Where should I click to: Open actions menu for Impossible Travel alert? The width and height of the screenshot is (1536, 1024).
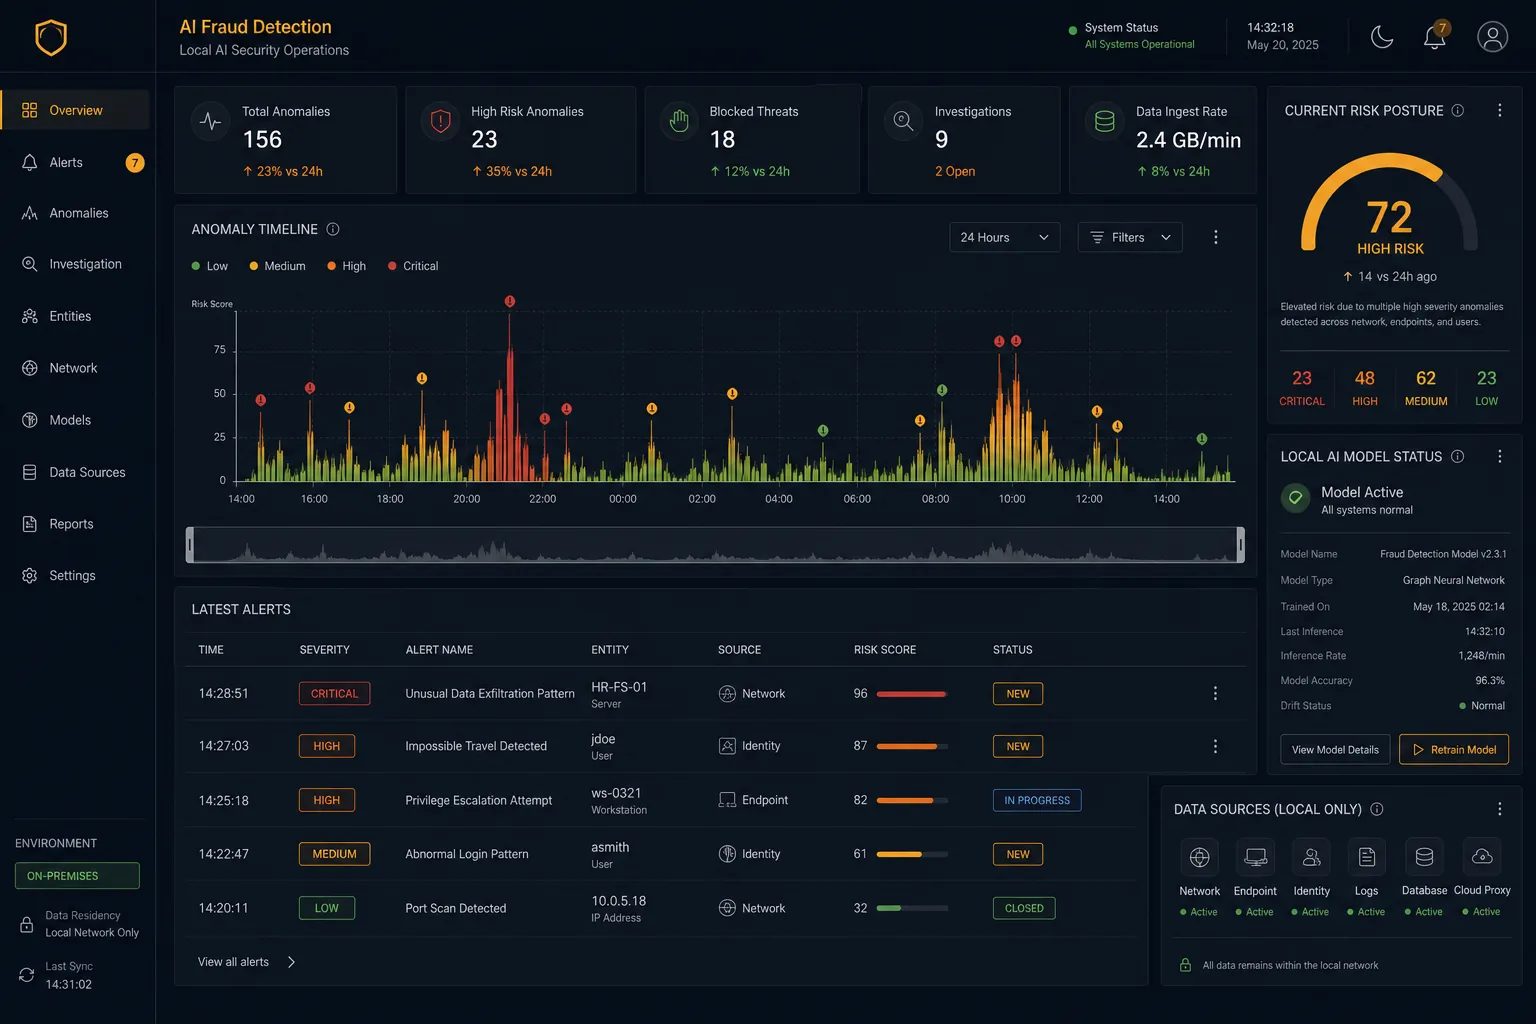pos(1215,746)
